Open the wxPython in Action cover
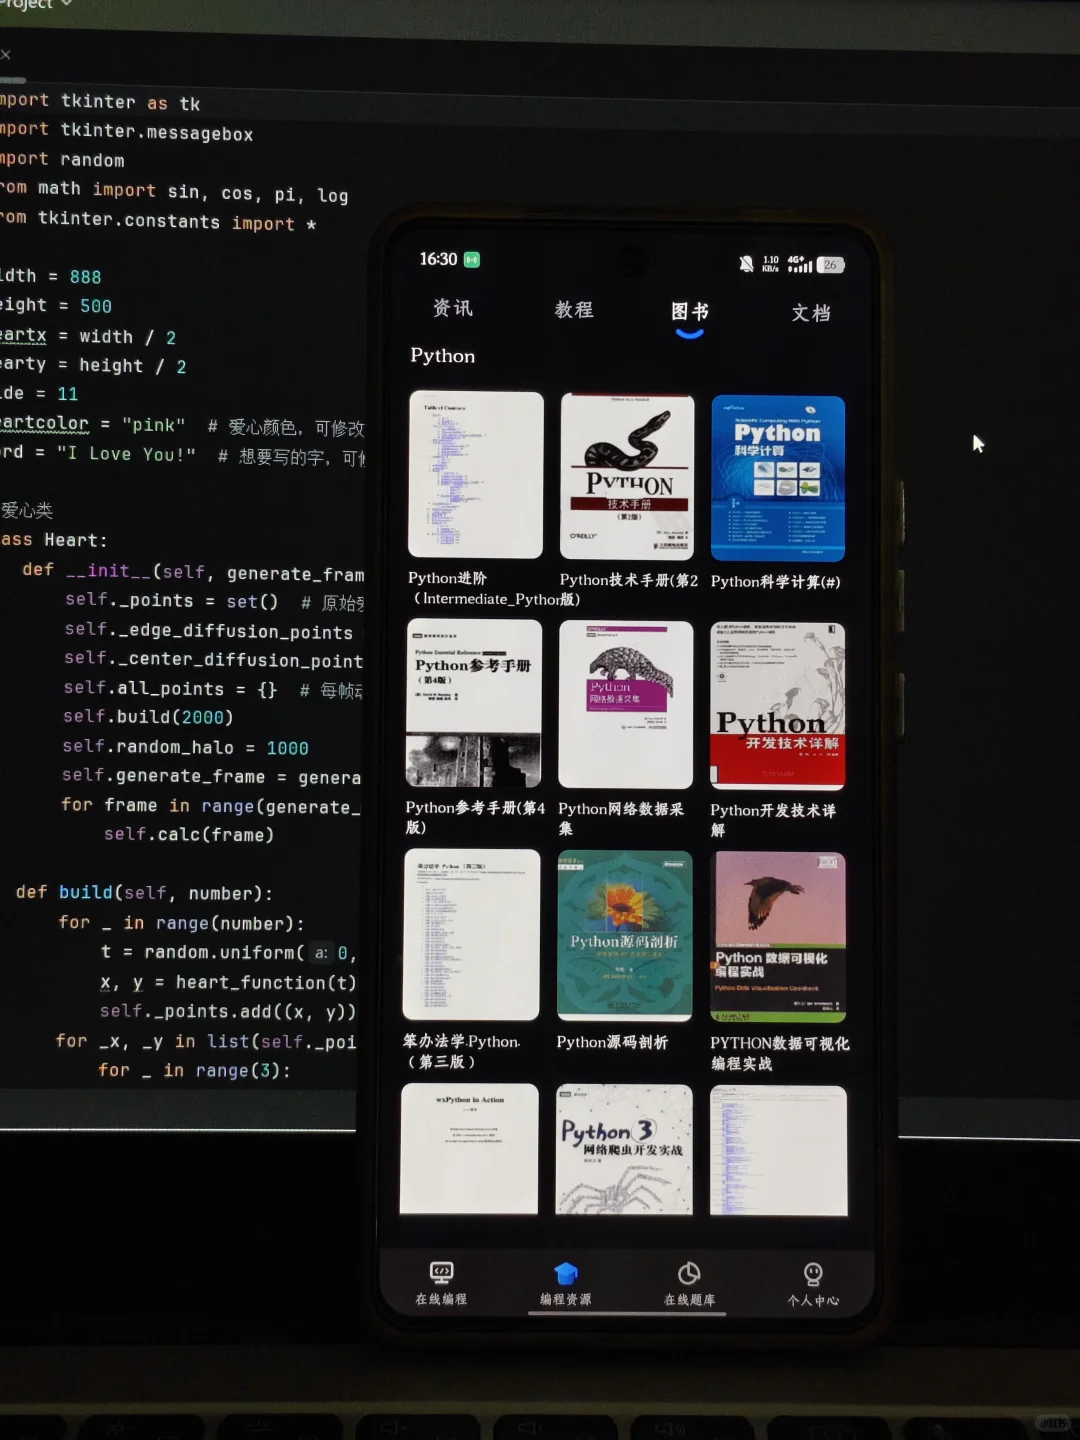This screenshot has height=1440, width=1080. 469,1149
